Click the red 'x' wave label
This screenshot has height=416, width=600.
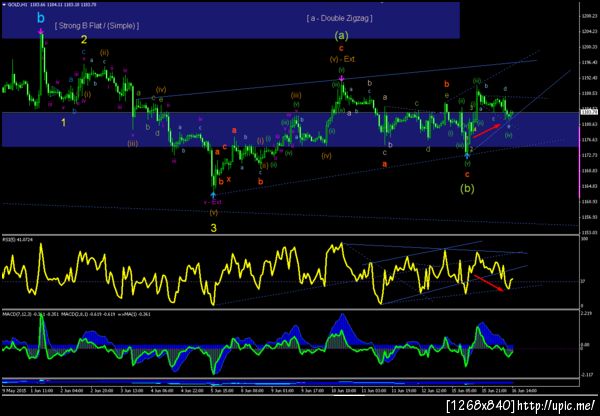229,179
